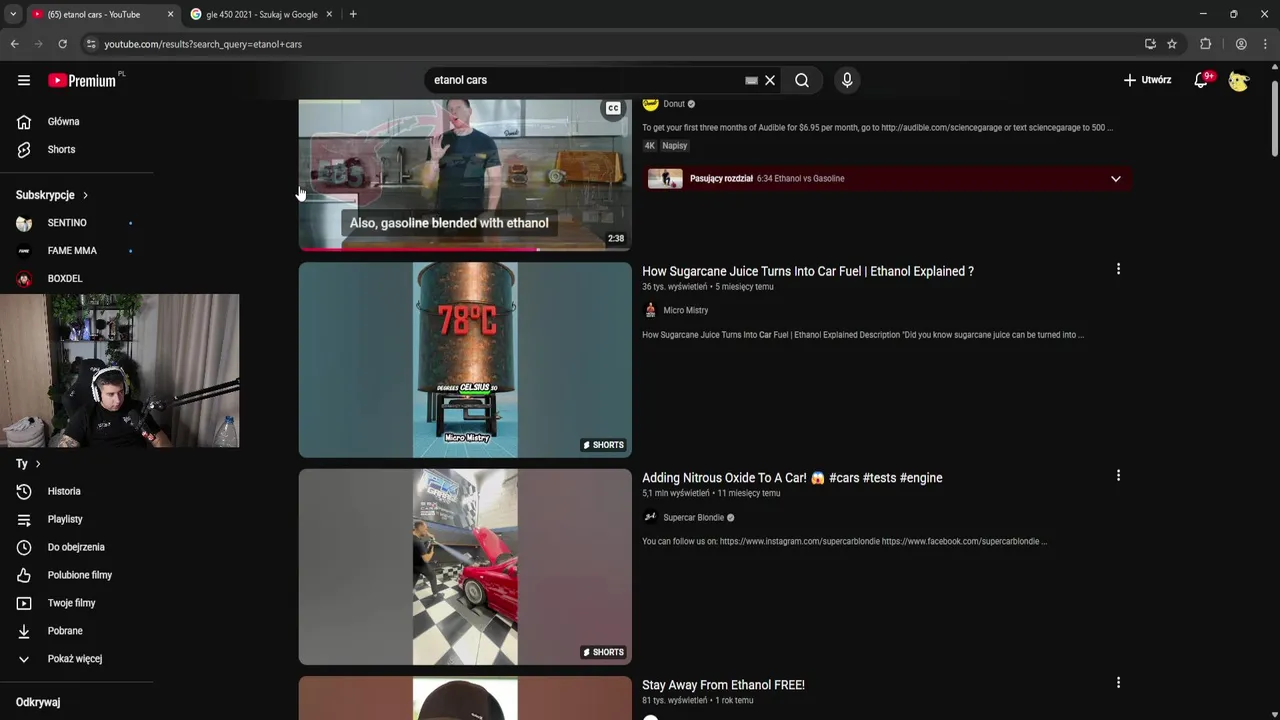The height and width of the screenshot is (720, 1280).
Task: Open the account avatar menu
Action: click(x=1239, y=80)
